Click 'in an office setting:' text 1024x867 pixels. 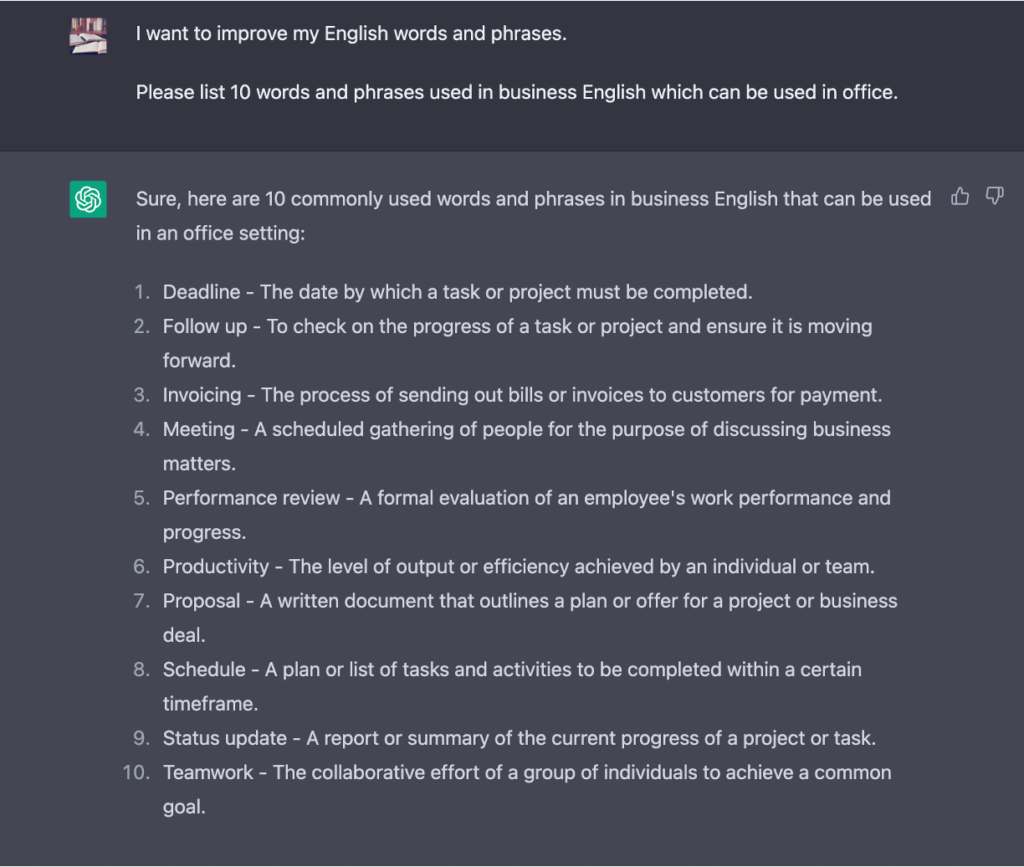[x=220, y=233]
